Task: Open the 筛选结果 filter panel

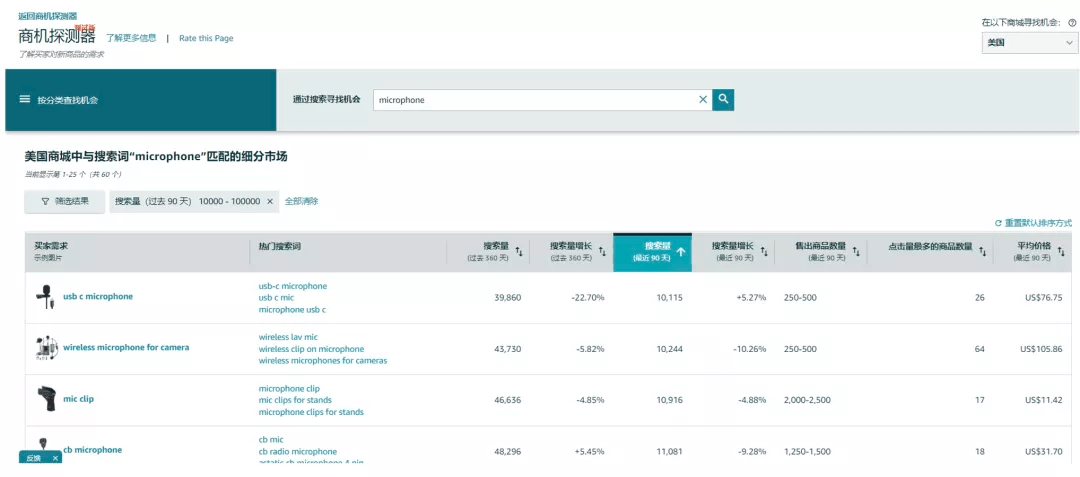Action: pyautogui.click(x=64, y=201)
